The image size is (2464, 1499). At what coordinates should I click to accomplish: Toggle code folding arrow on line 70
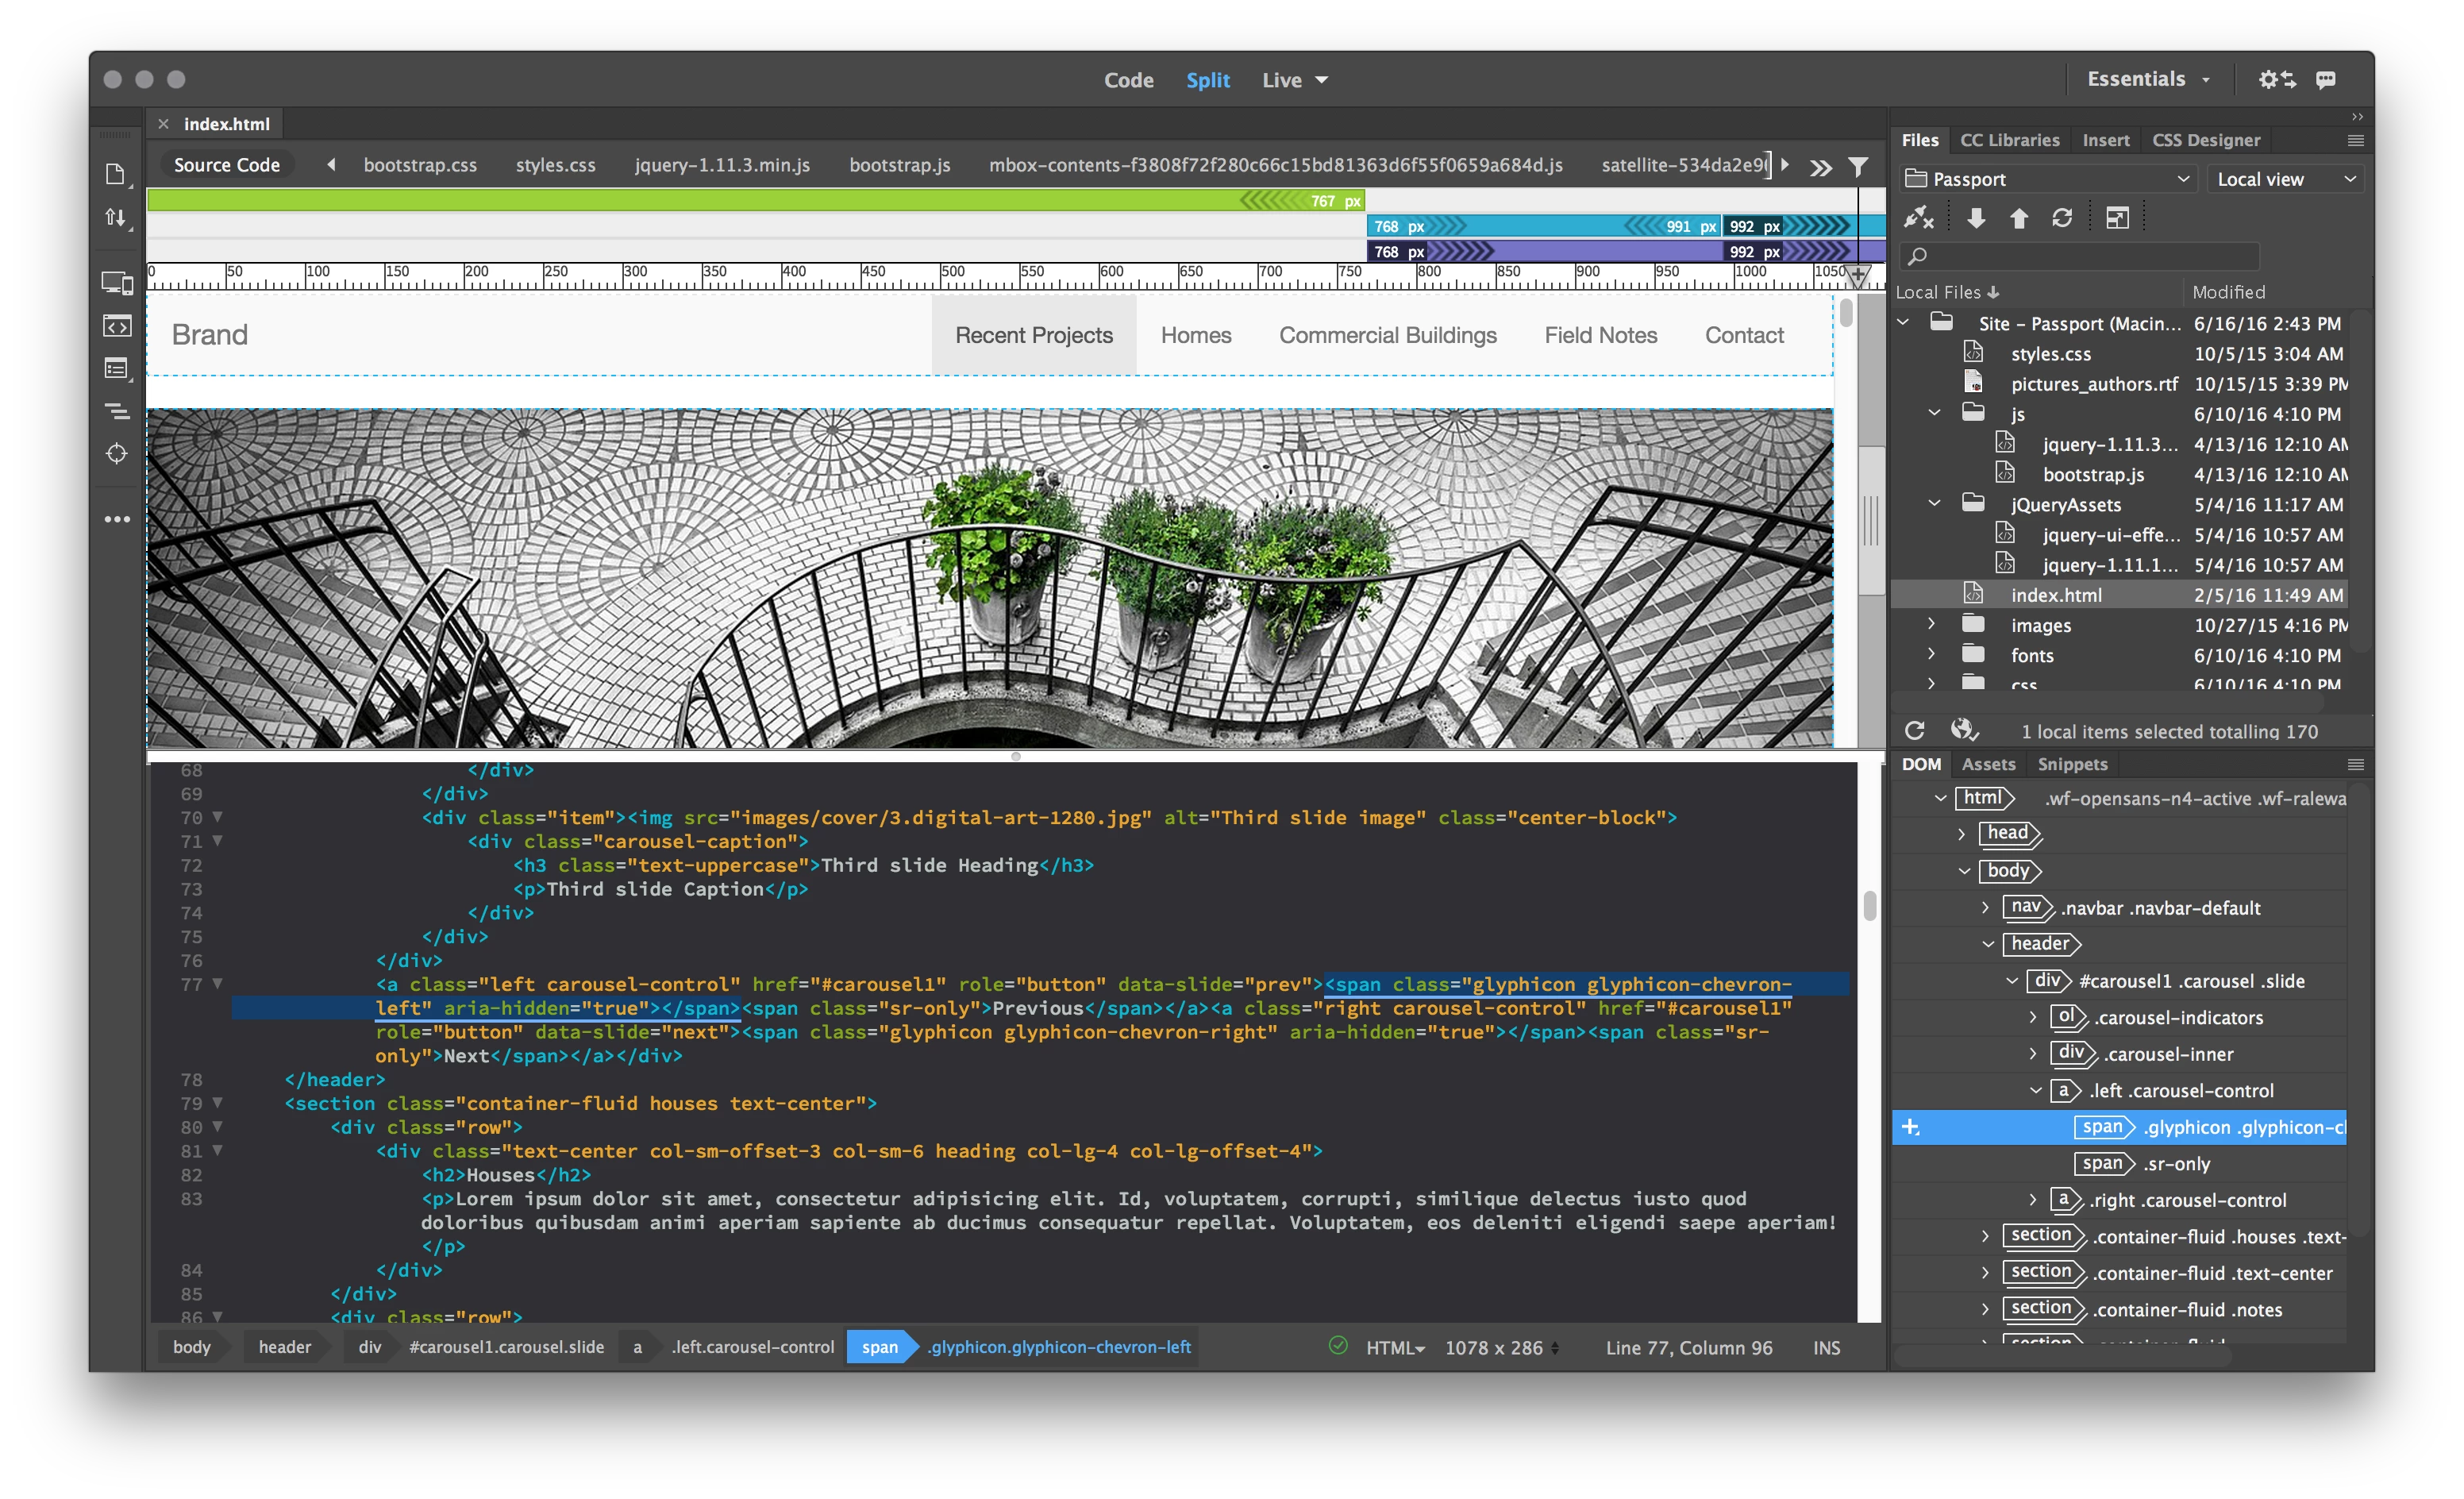click(217, 817)
